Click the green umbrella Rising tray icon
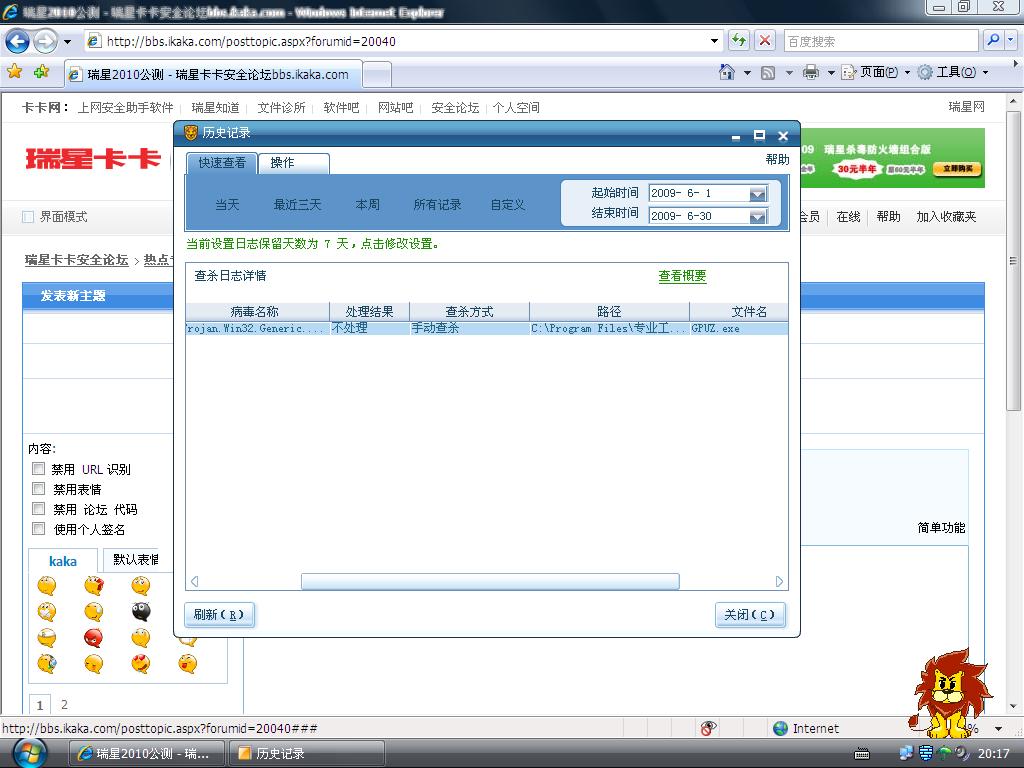Image resolution: width=1024 pixels, height=768 pixels. pyautogui.click(x=944, y=753)
